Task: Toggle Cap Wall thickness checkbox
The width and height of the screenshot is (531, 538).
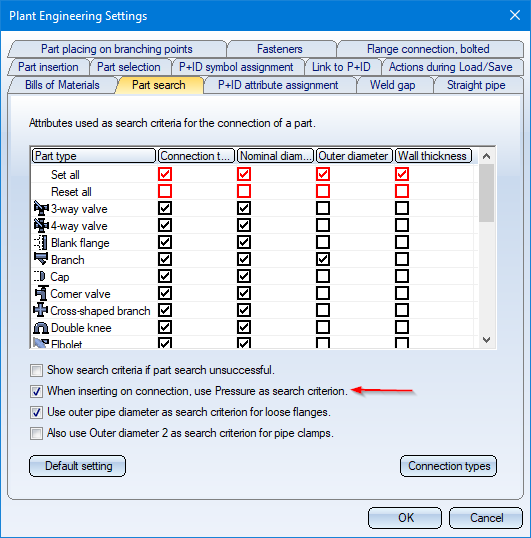Action: point(402,276)
